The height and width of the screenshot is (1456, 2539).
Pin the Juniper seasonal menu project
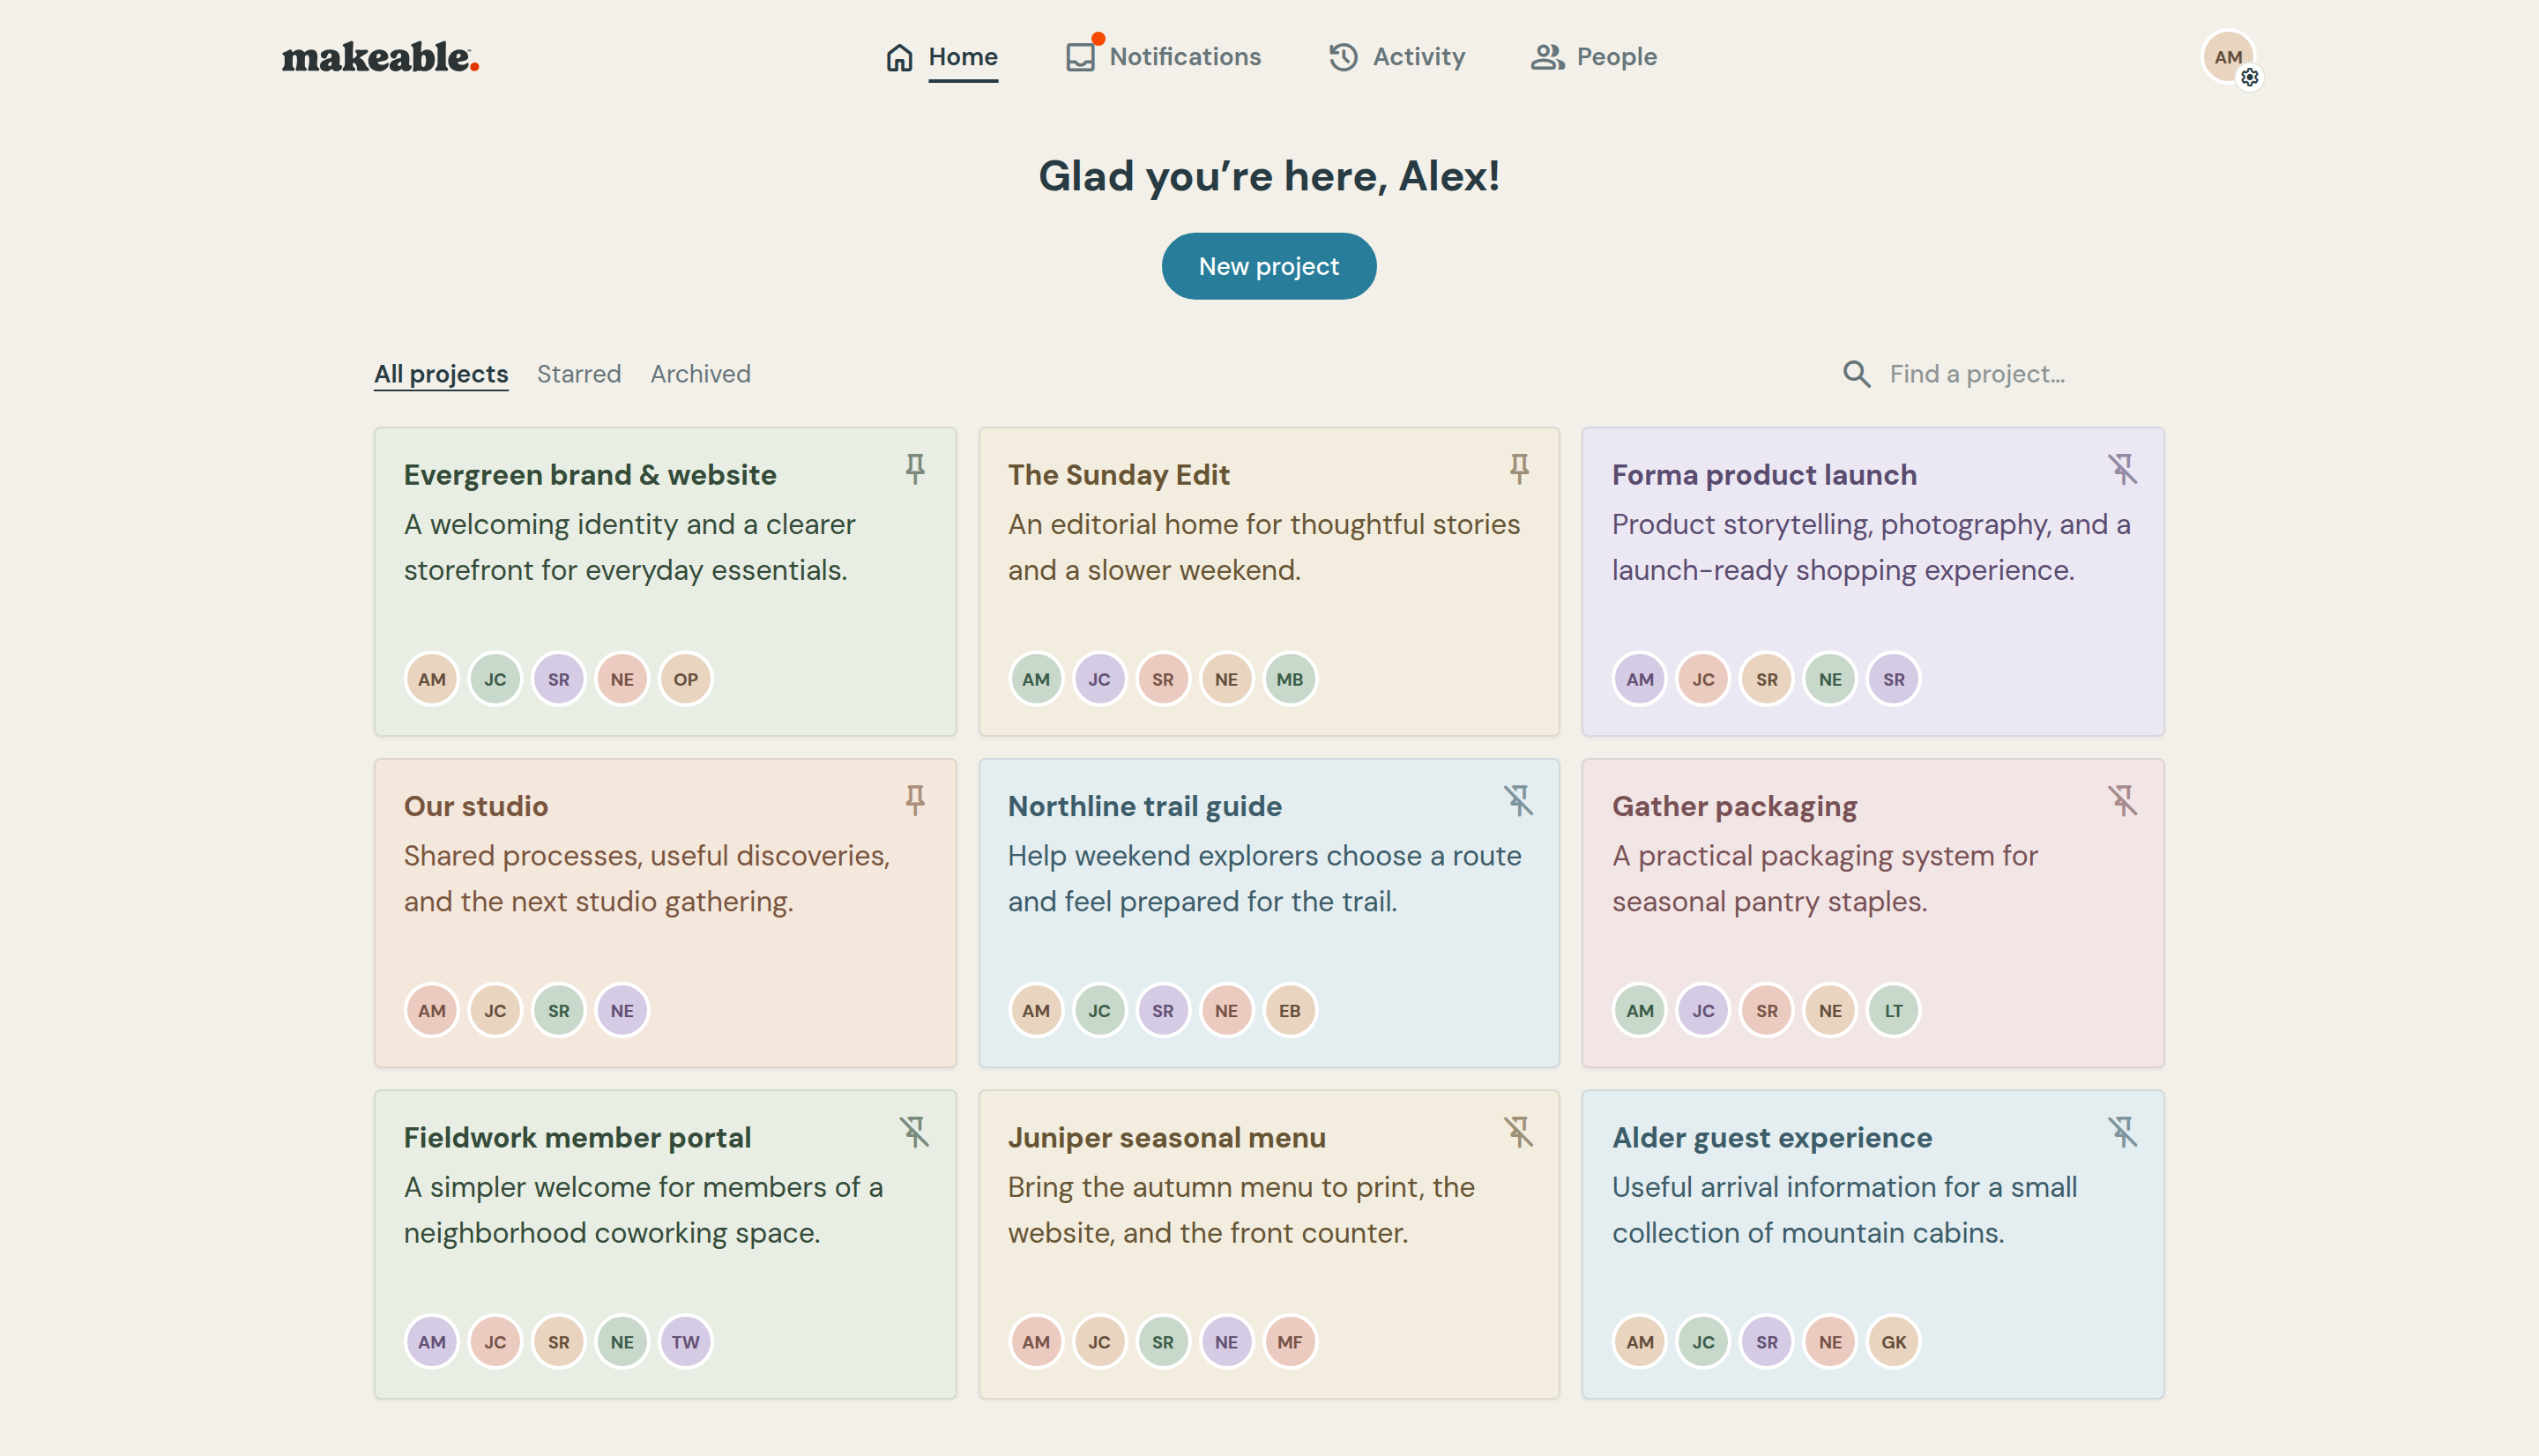click(1519, 1132)
